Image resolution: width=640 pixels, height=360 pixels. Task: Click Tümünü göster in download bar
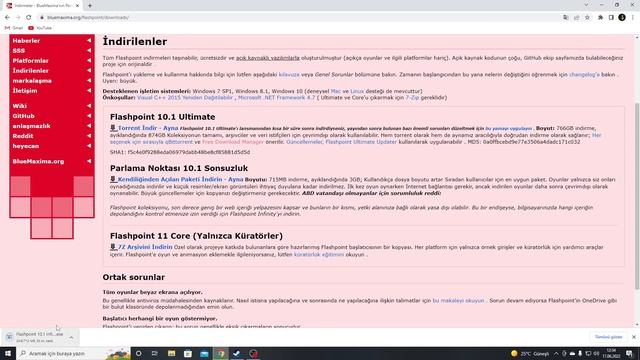tap(608, 337)
